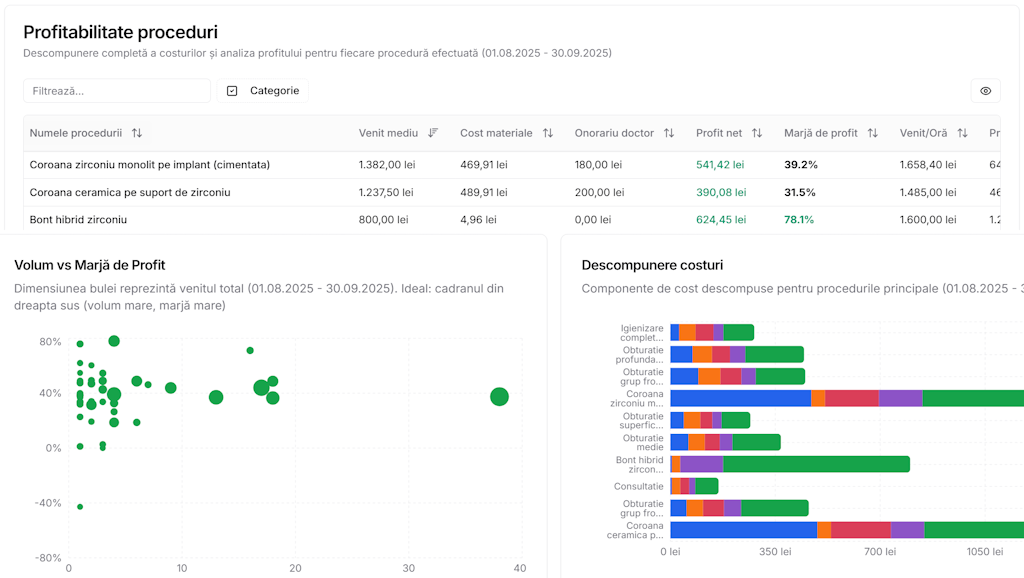Click the Profit net sort icon
Viewport: 1024px width, 578px height.
point(757,133)
